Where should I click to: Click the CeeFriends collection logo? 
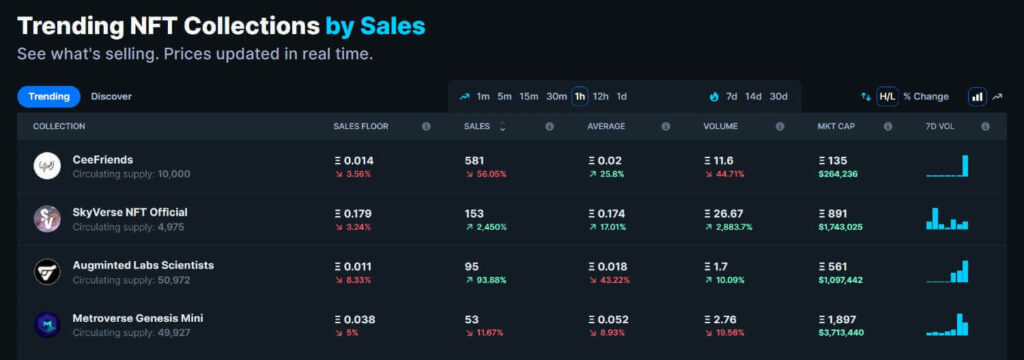point(47,167)
